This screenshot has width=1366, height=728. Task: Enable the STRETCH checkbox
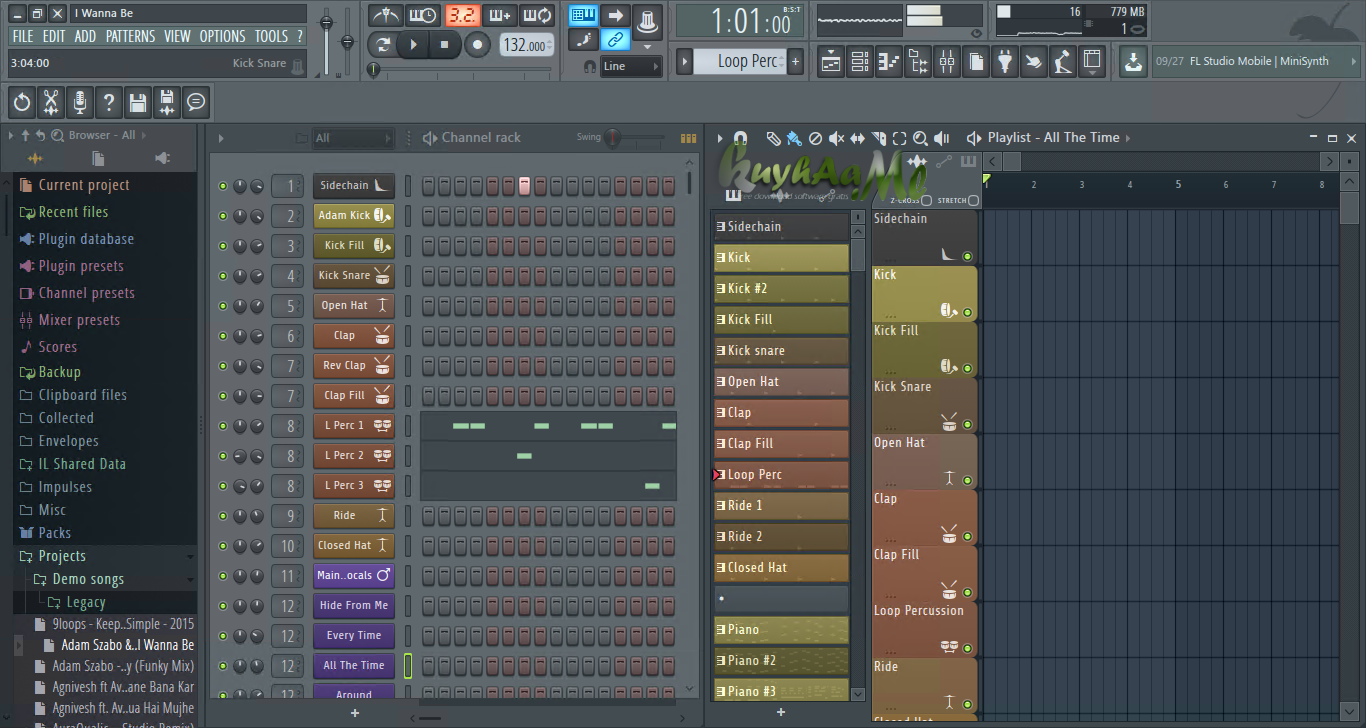pos(974,201)
